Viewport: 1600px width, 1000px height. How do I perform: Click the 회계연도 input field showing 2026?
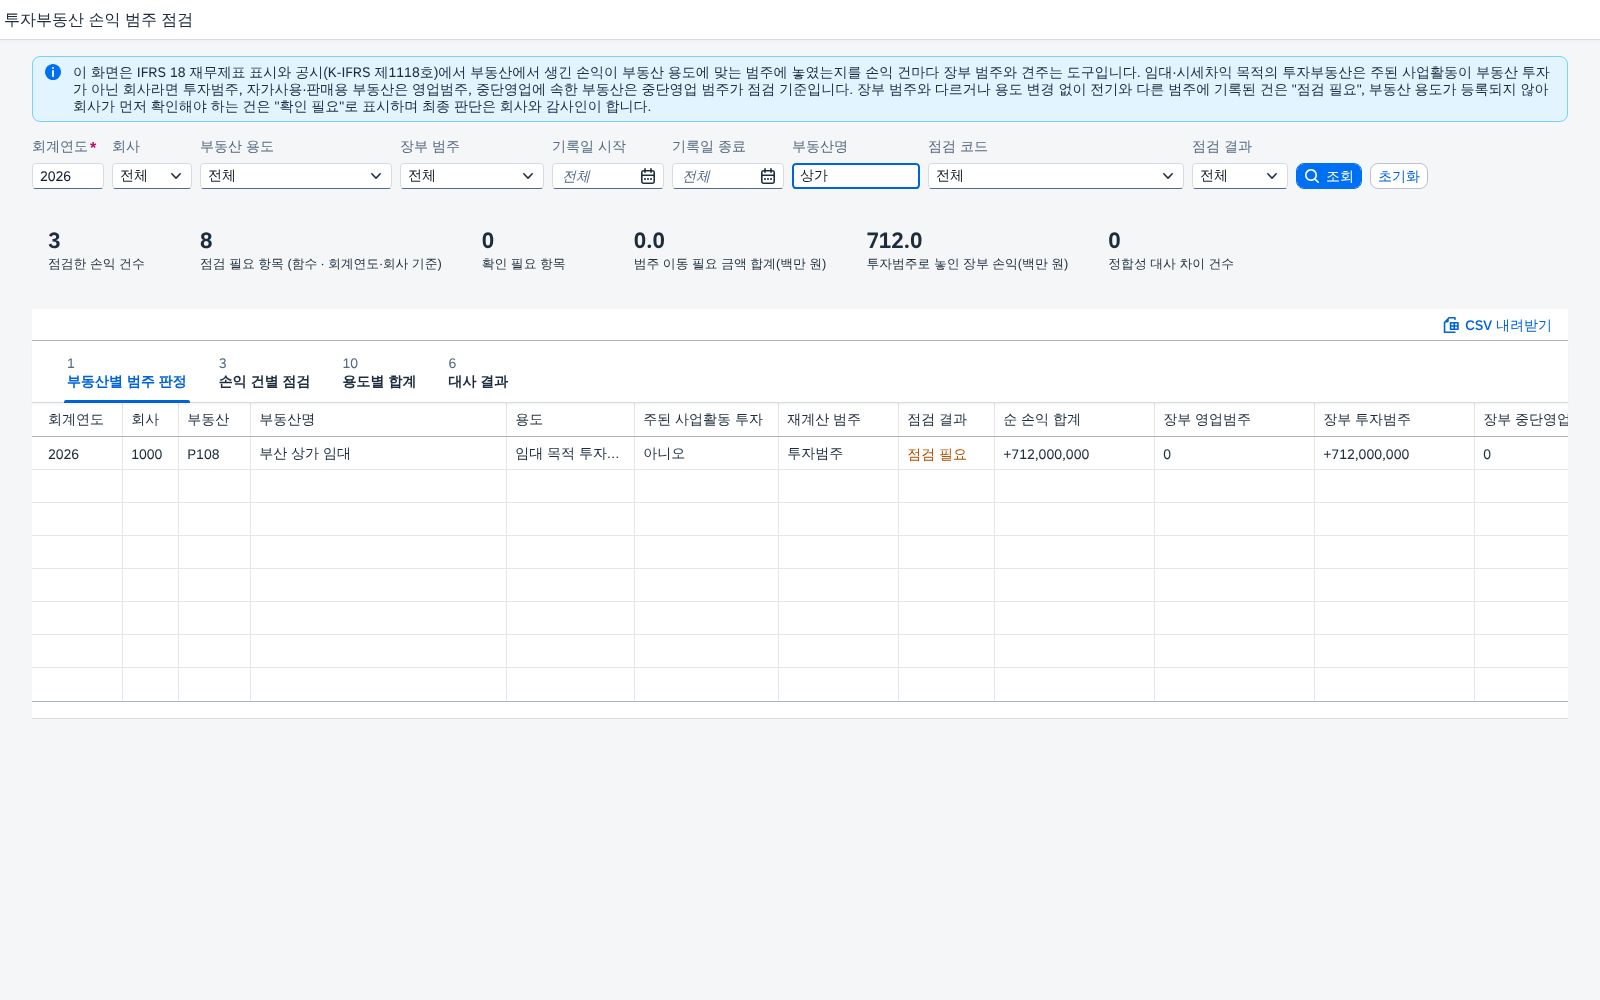(68, 176)
